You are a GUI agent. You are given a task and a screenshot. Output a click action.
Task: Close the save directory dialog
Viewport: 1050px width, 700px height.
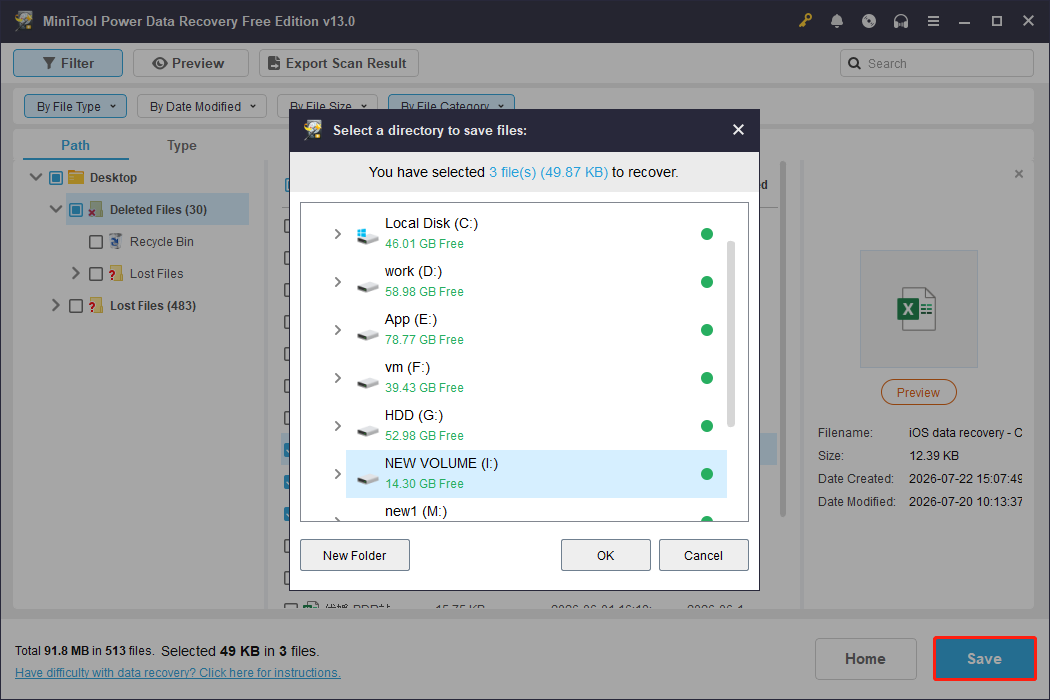coord(738,129)
